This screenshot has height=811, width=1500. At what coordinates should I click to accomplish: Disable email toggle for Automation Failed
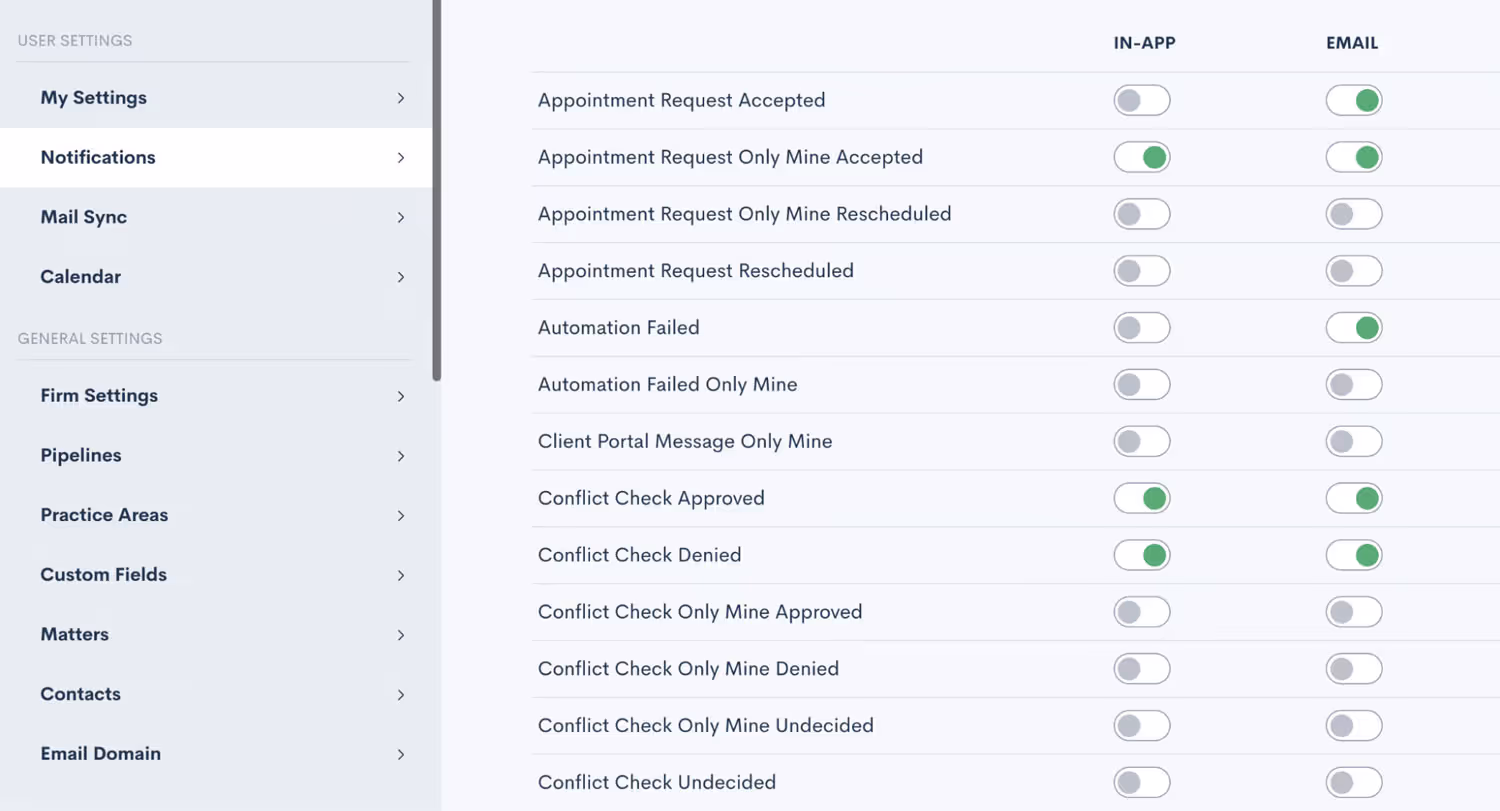(x=1354, y=327)
